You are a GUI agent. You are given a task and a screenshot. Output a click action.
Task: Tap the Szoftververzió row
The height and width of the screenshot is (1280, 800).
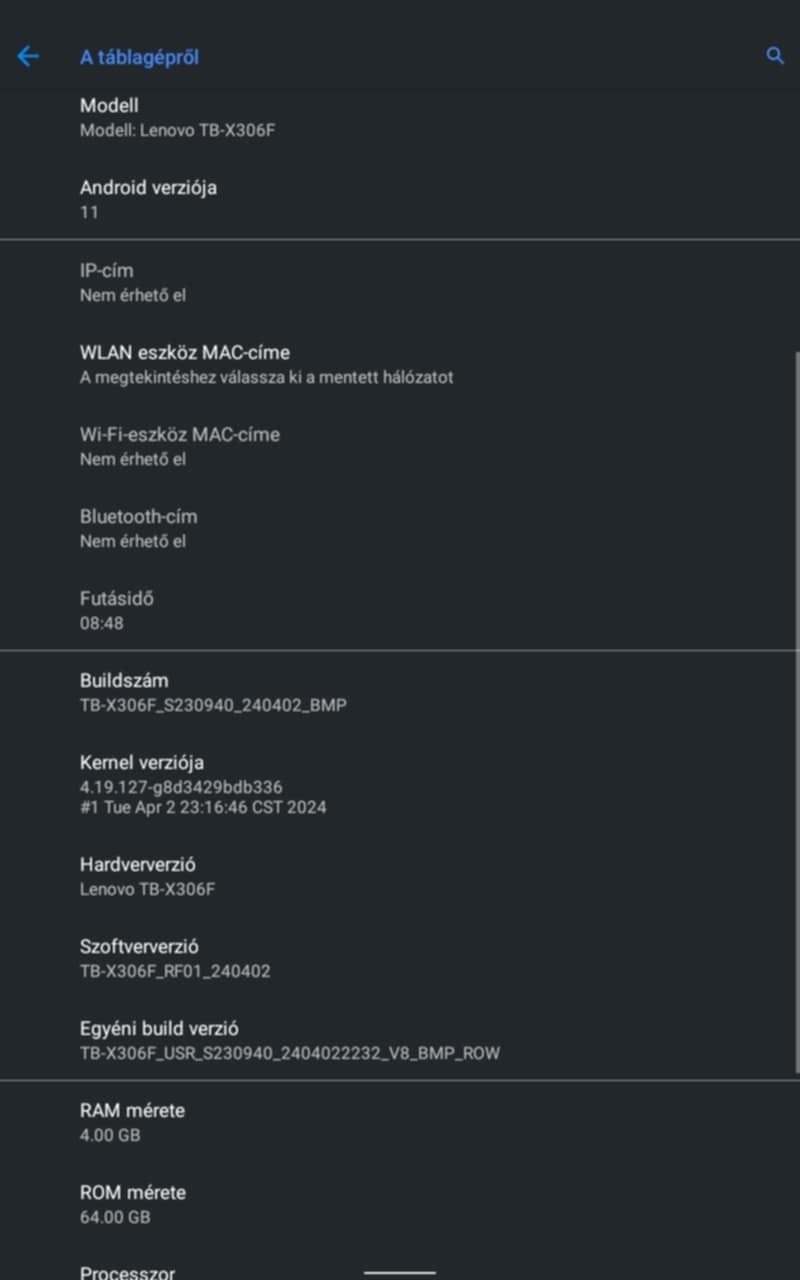pyautogui.click(x=175, y=958)
